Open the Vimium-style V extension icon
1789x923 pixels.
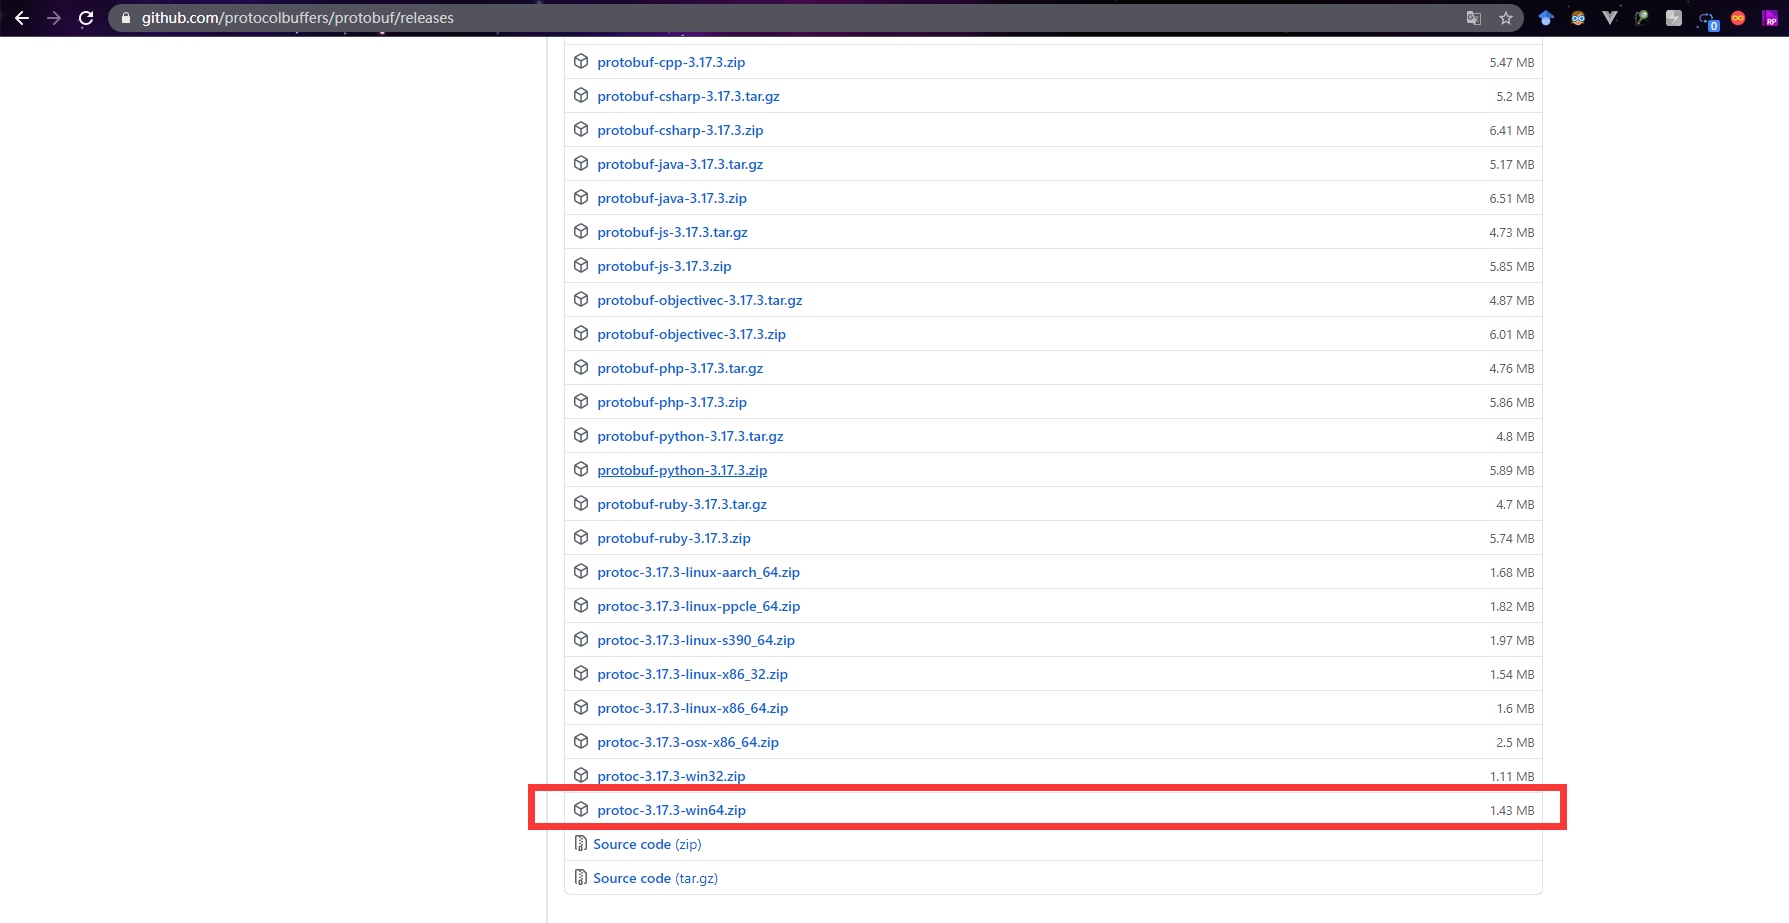1610,18
